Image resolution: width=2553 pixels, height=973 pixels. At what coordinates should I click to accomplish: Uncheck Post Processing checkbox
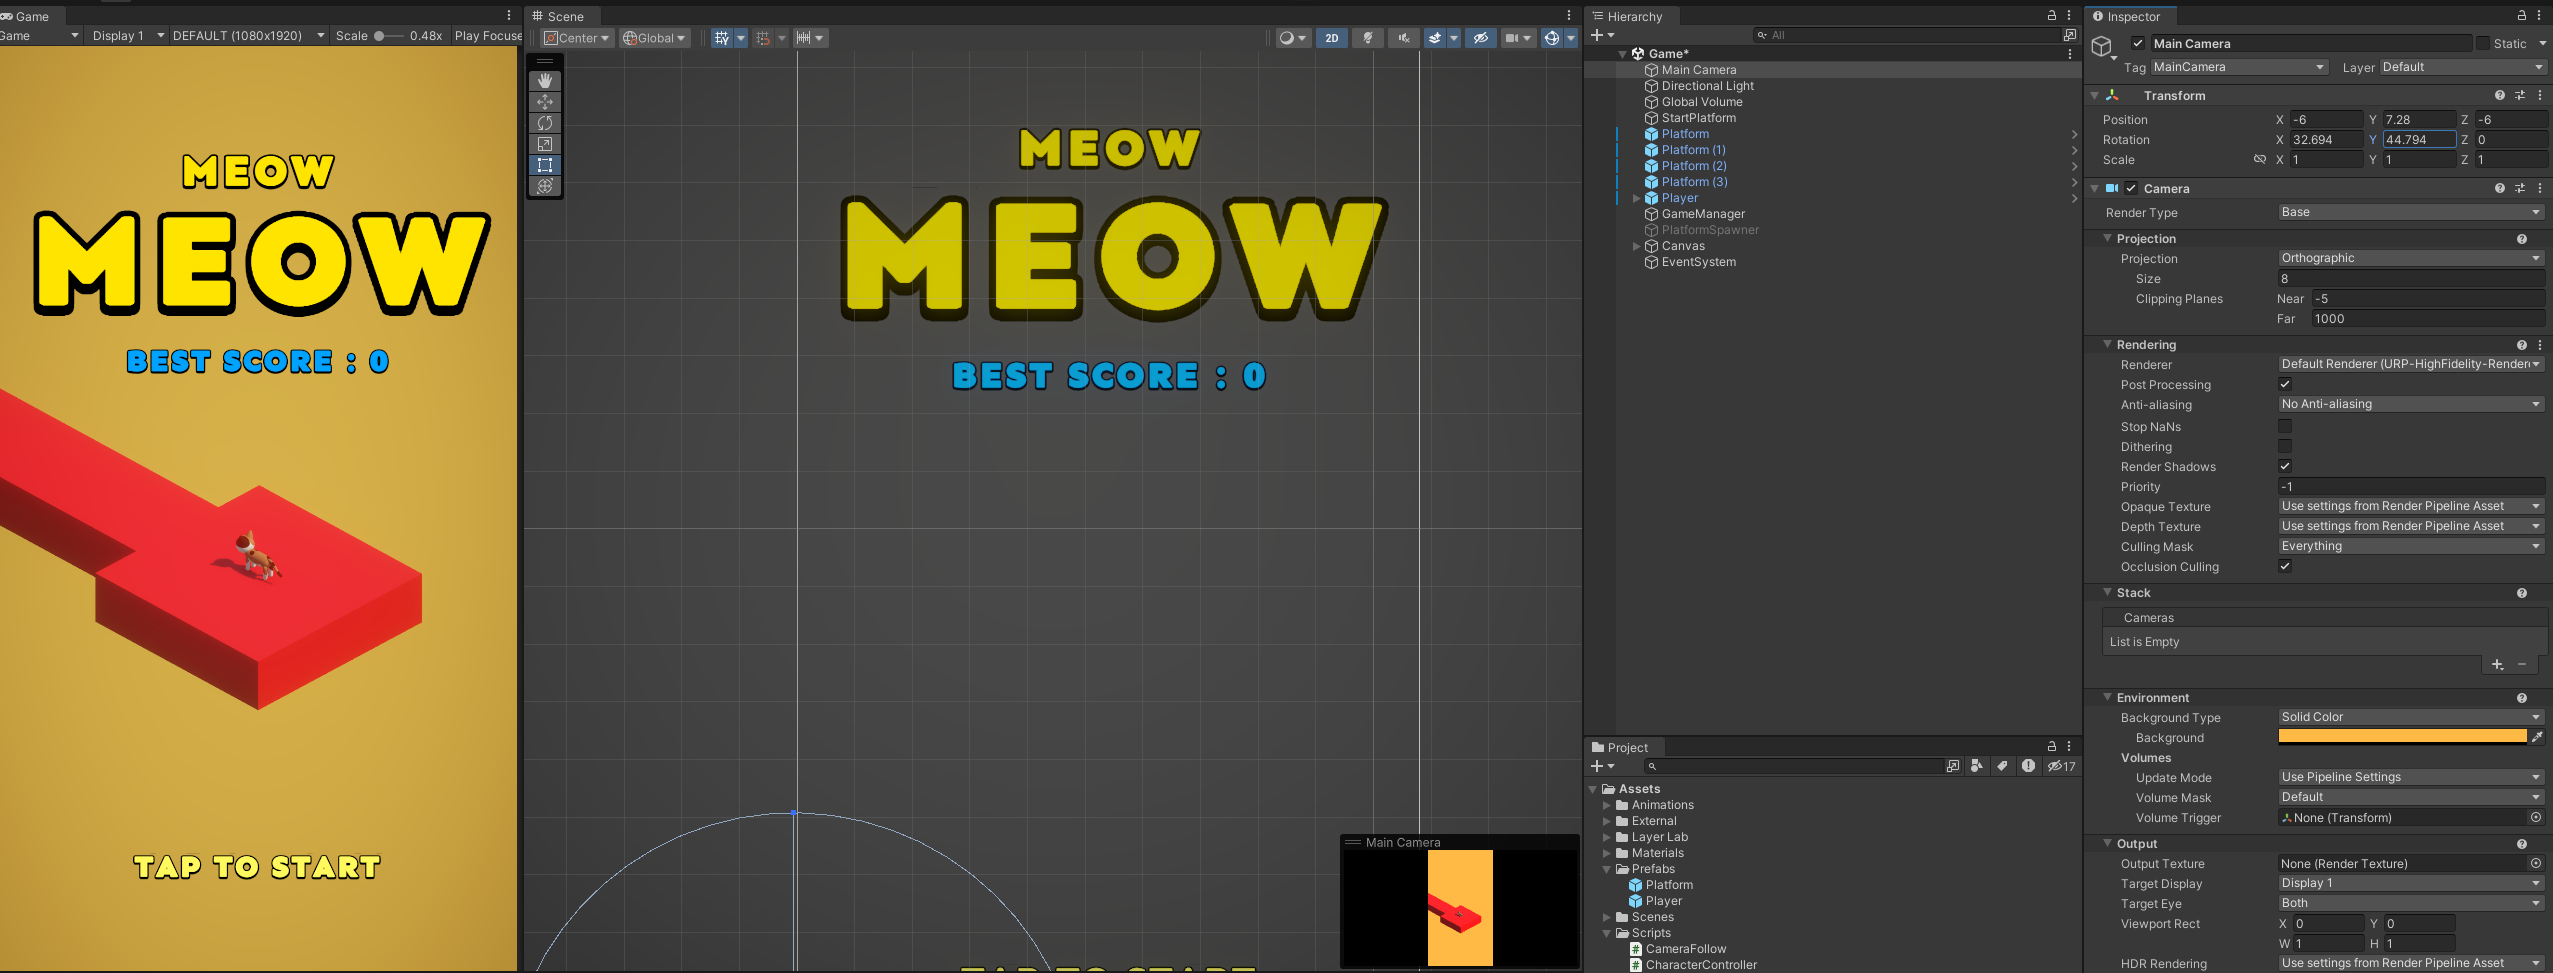click(2285, 384)
